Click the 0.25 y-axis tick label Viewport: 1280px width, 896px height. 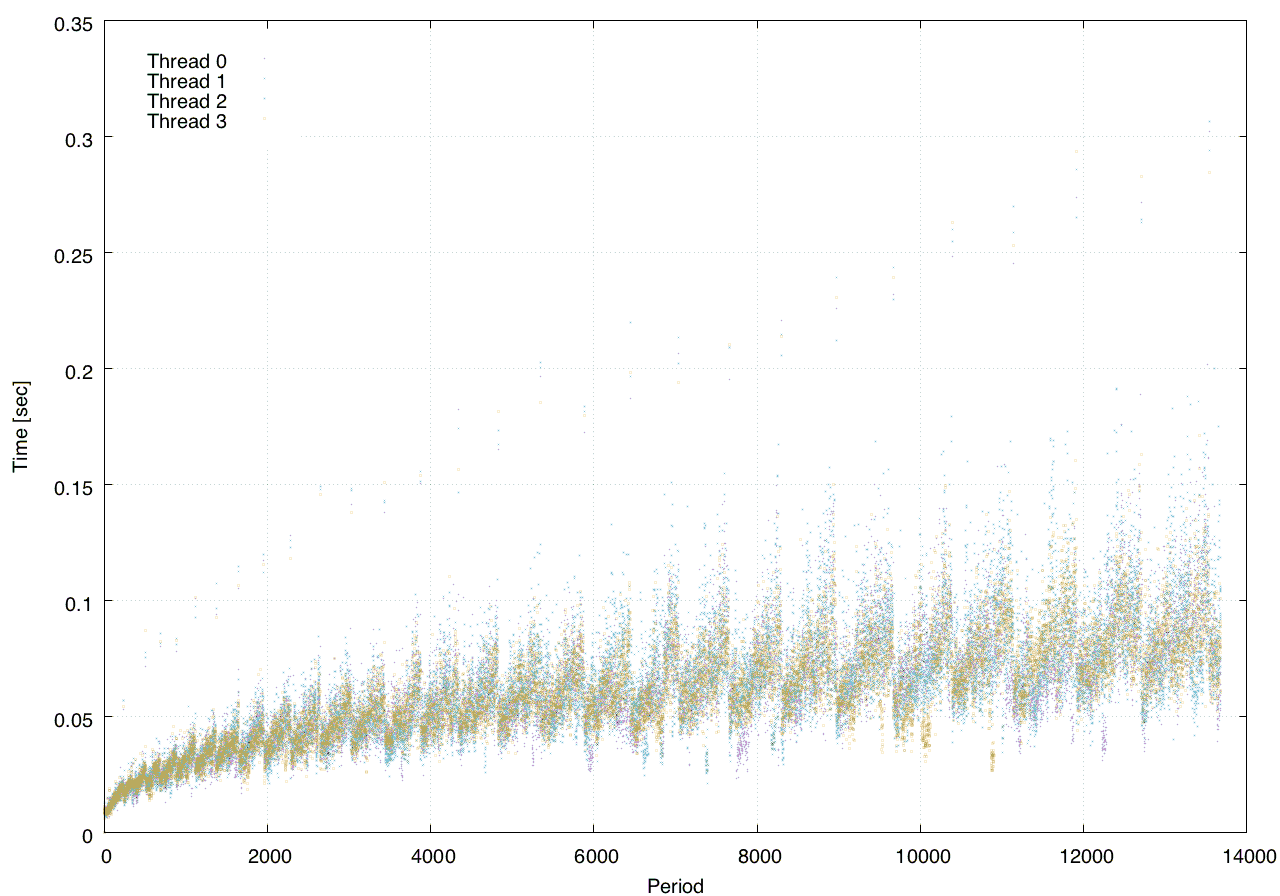73,254
